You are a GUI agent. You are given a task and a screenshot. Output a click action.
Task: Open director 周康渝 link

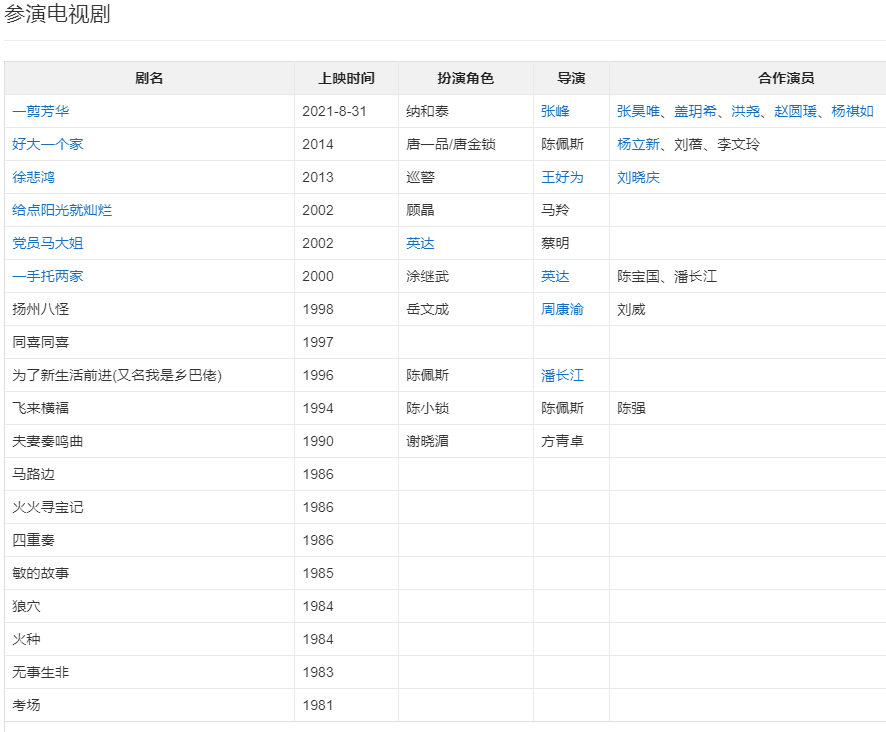pyautogui.click(x=562, y=309)
